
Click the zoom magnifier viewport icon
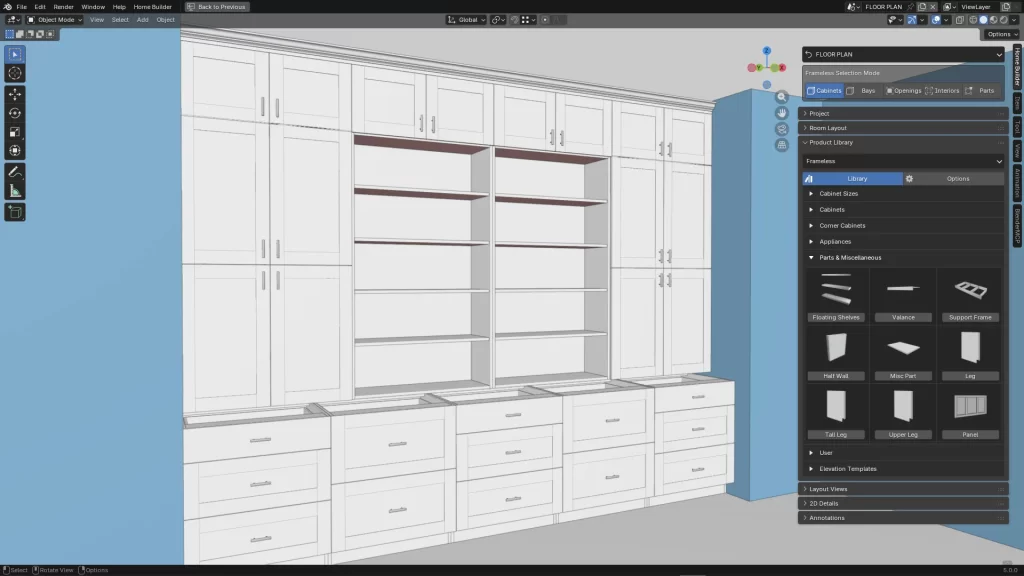782,97
